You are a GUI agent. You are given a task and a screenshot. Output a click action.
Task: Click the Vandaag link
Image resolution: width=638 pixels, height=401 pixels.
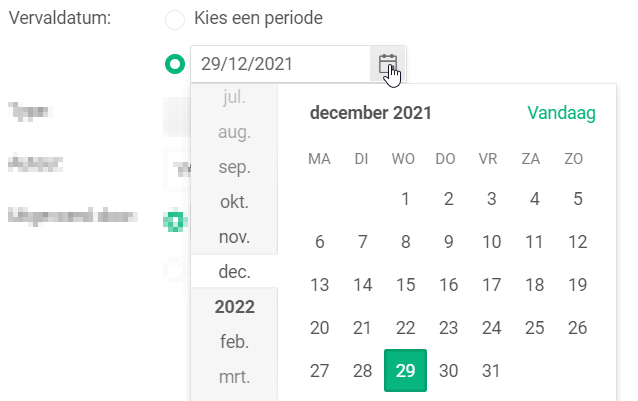pos(561,113)
